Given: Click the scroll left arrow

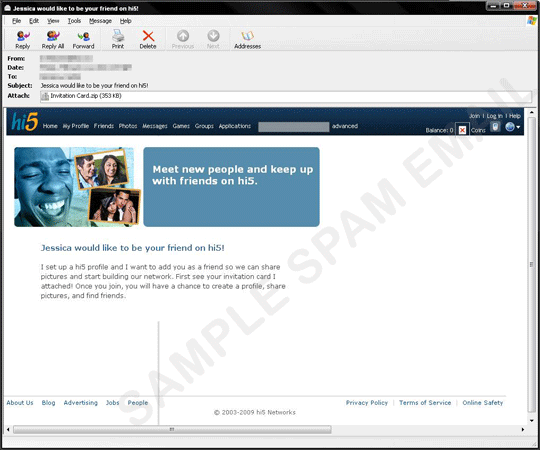Looking at the screenshot, I should pyautogui.click(x=8, y=429).
